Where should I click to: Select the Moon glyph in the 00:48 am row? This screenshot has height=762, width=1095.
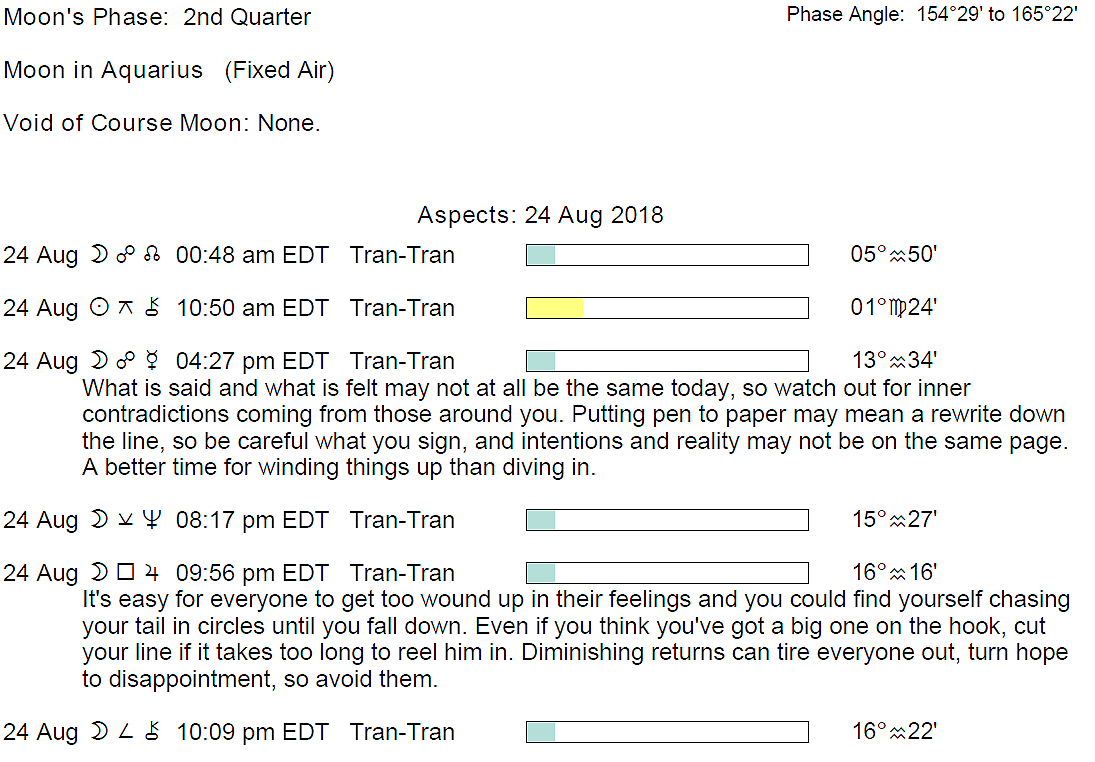(x=99, y=256)
